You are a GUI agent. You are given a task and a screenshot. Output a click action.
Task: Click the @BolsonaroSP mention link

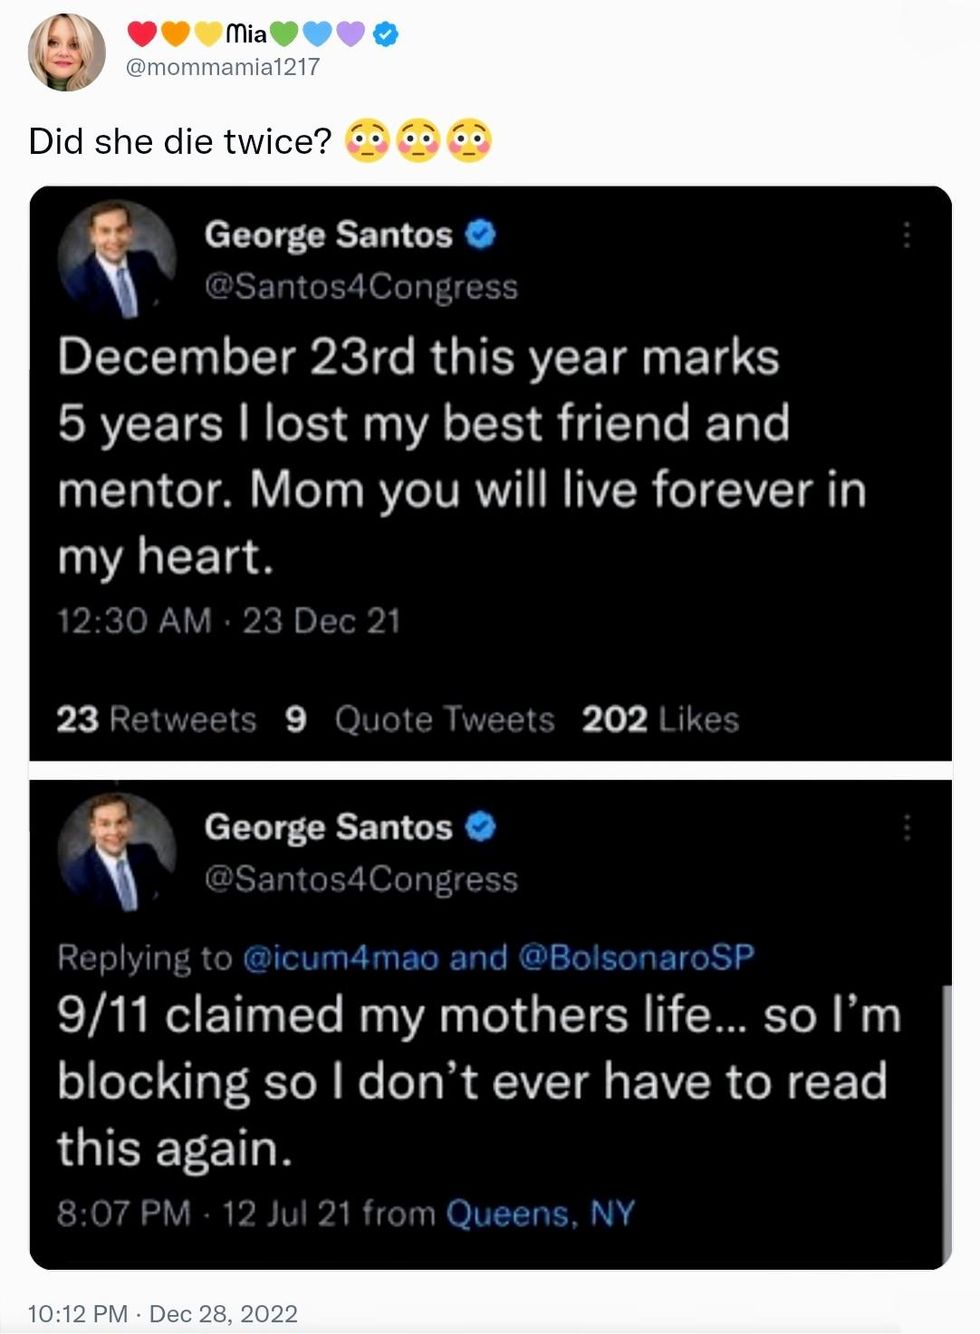[636, 958]
